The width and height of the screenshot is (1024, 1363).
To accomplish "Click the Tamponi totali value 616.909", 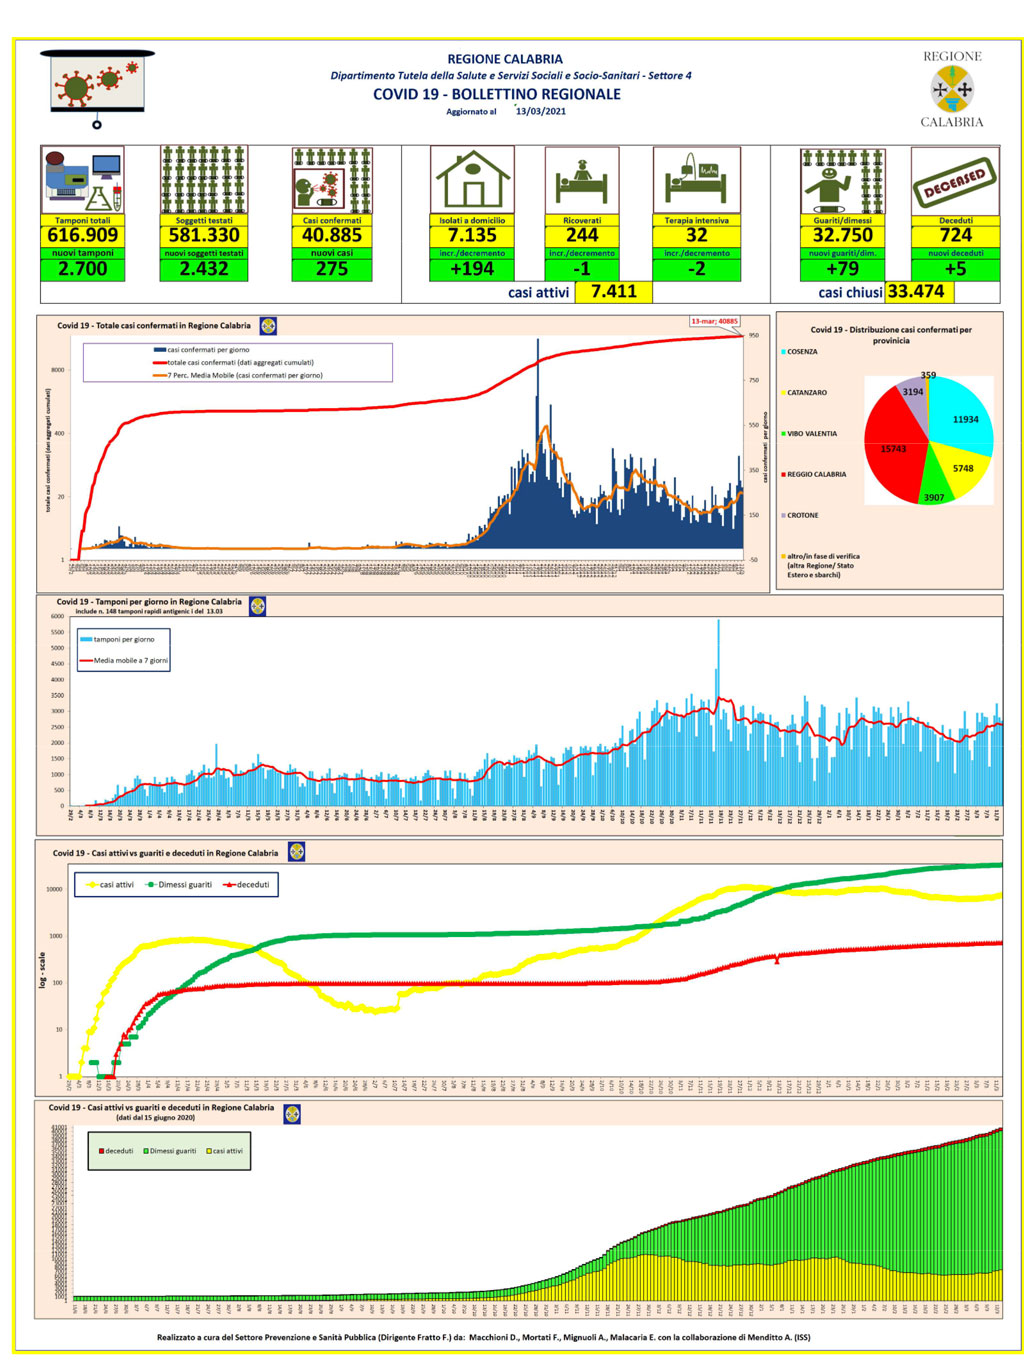I will [x=83, y=236].
